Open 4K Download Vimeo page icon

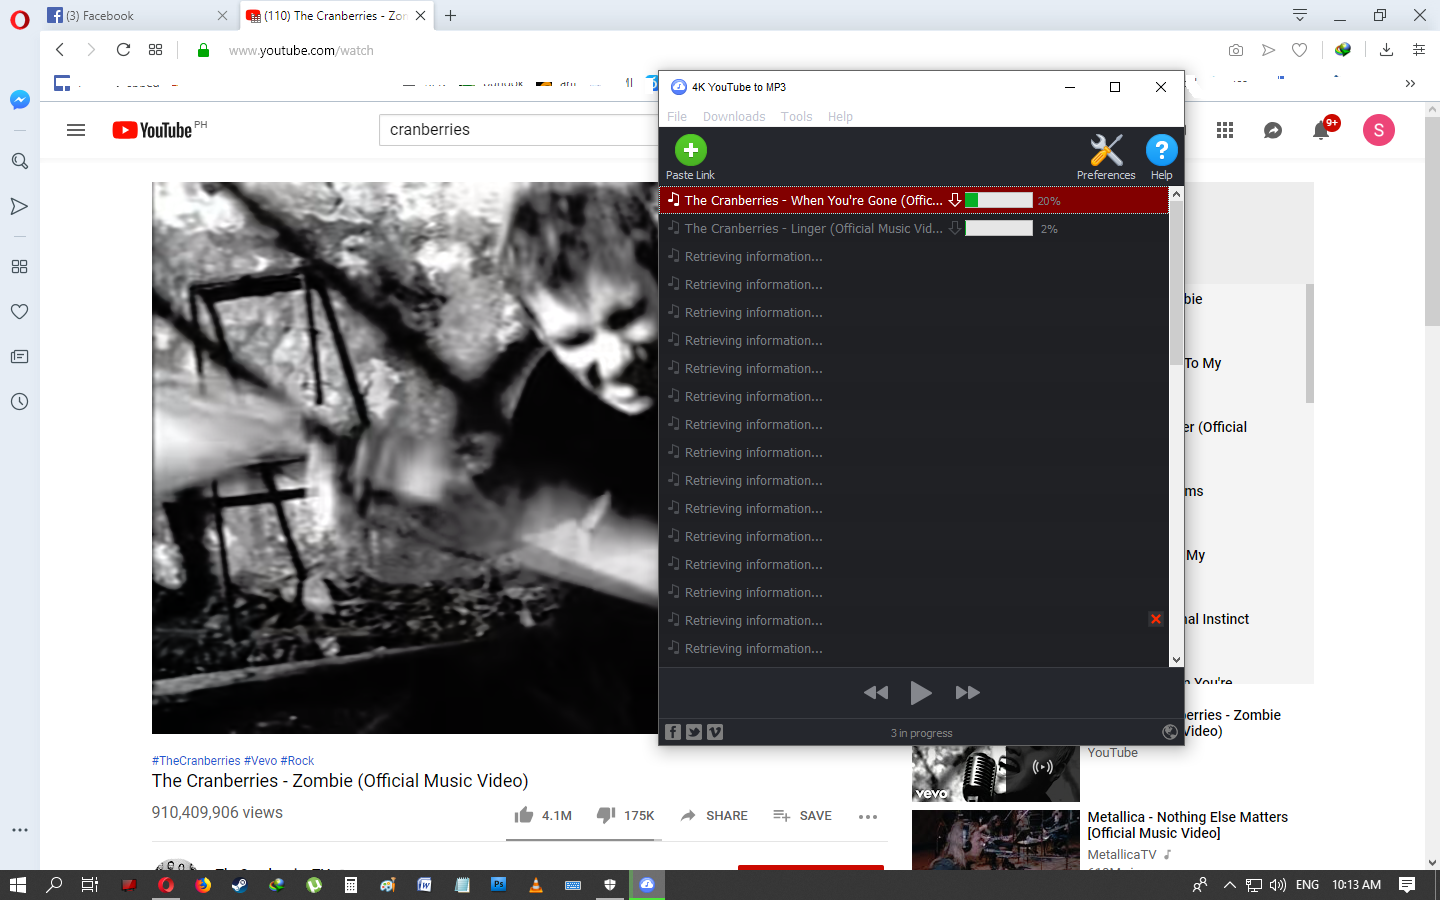click(715, 732)
